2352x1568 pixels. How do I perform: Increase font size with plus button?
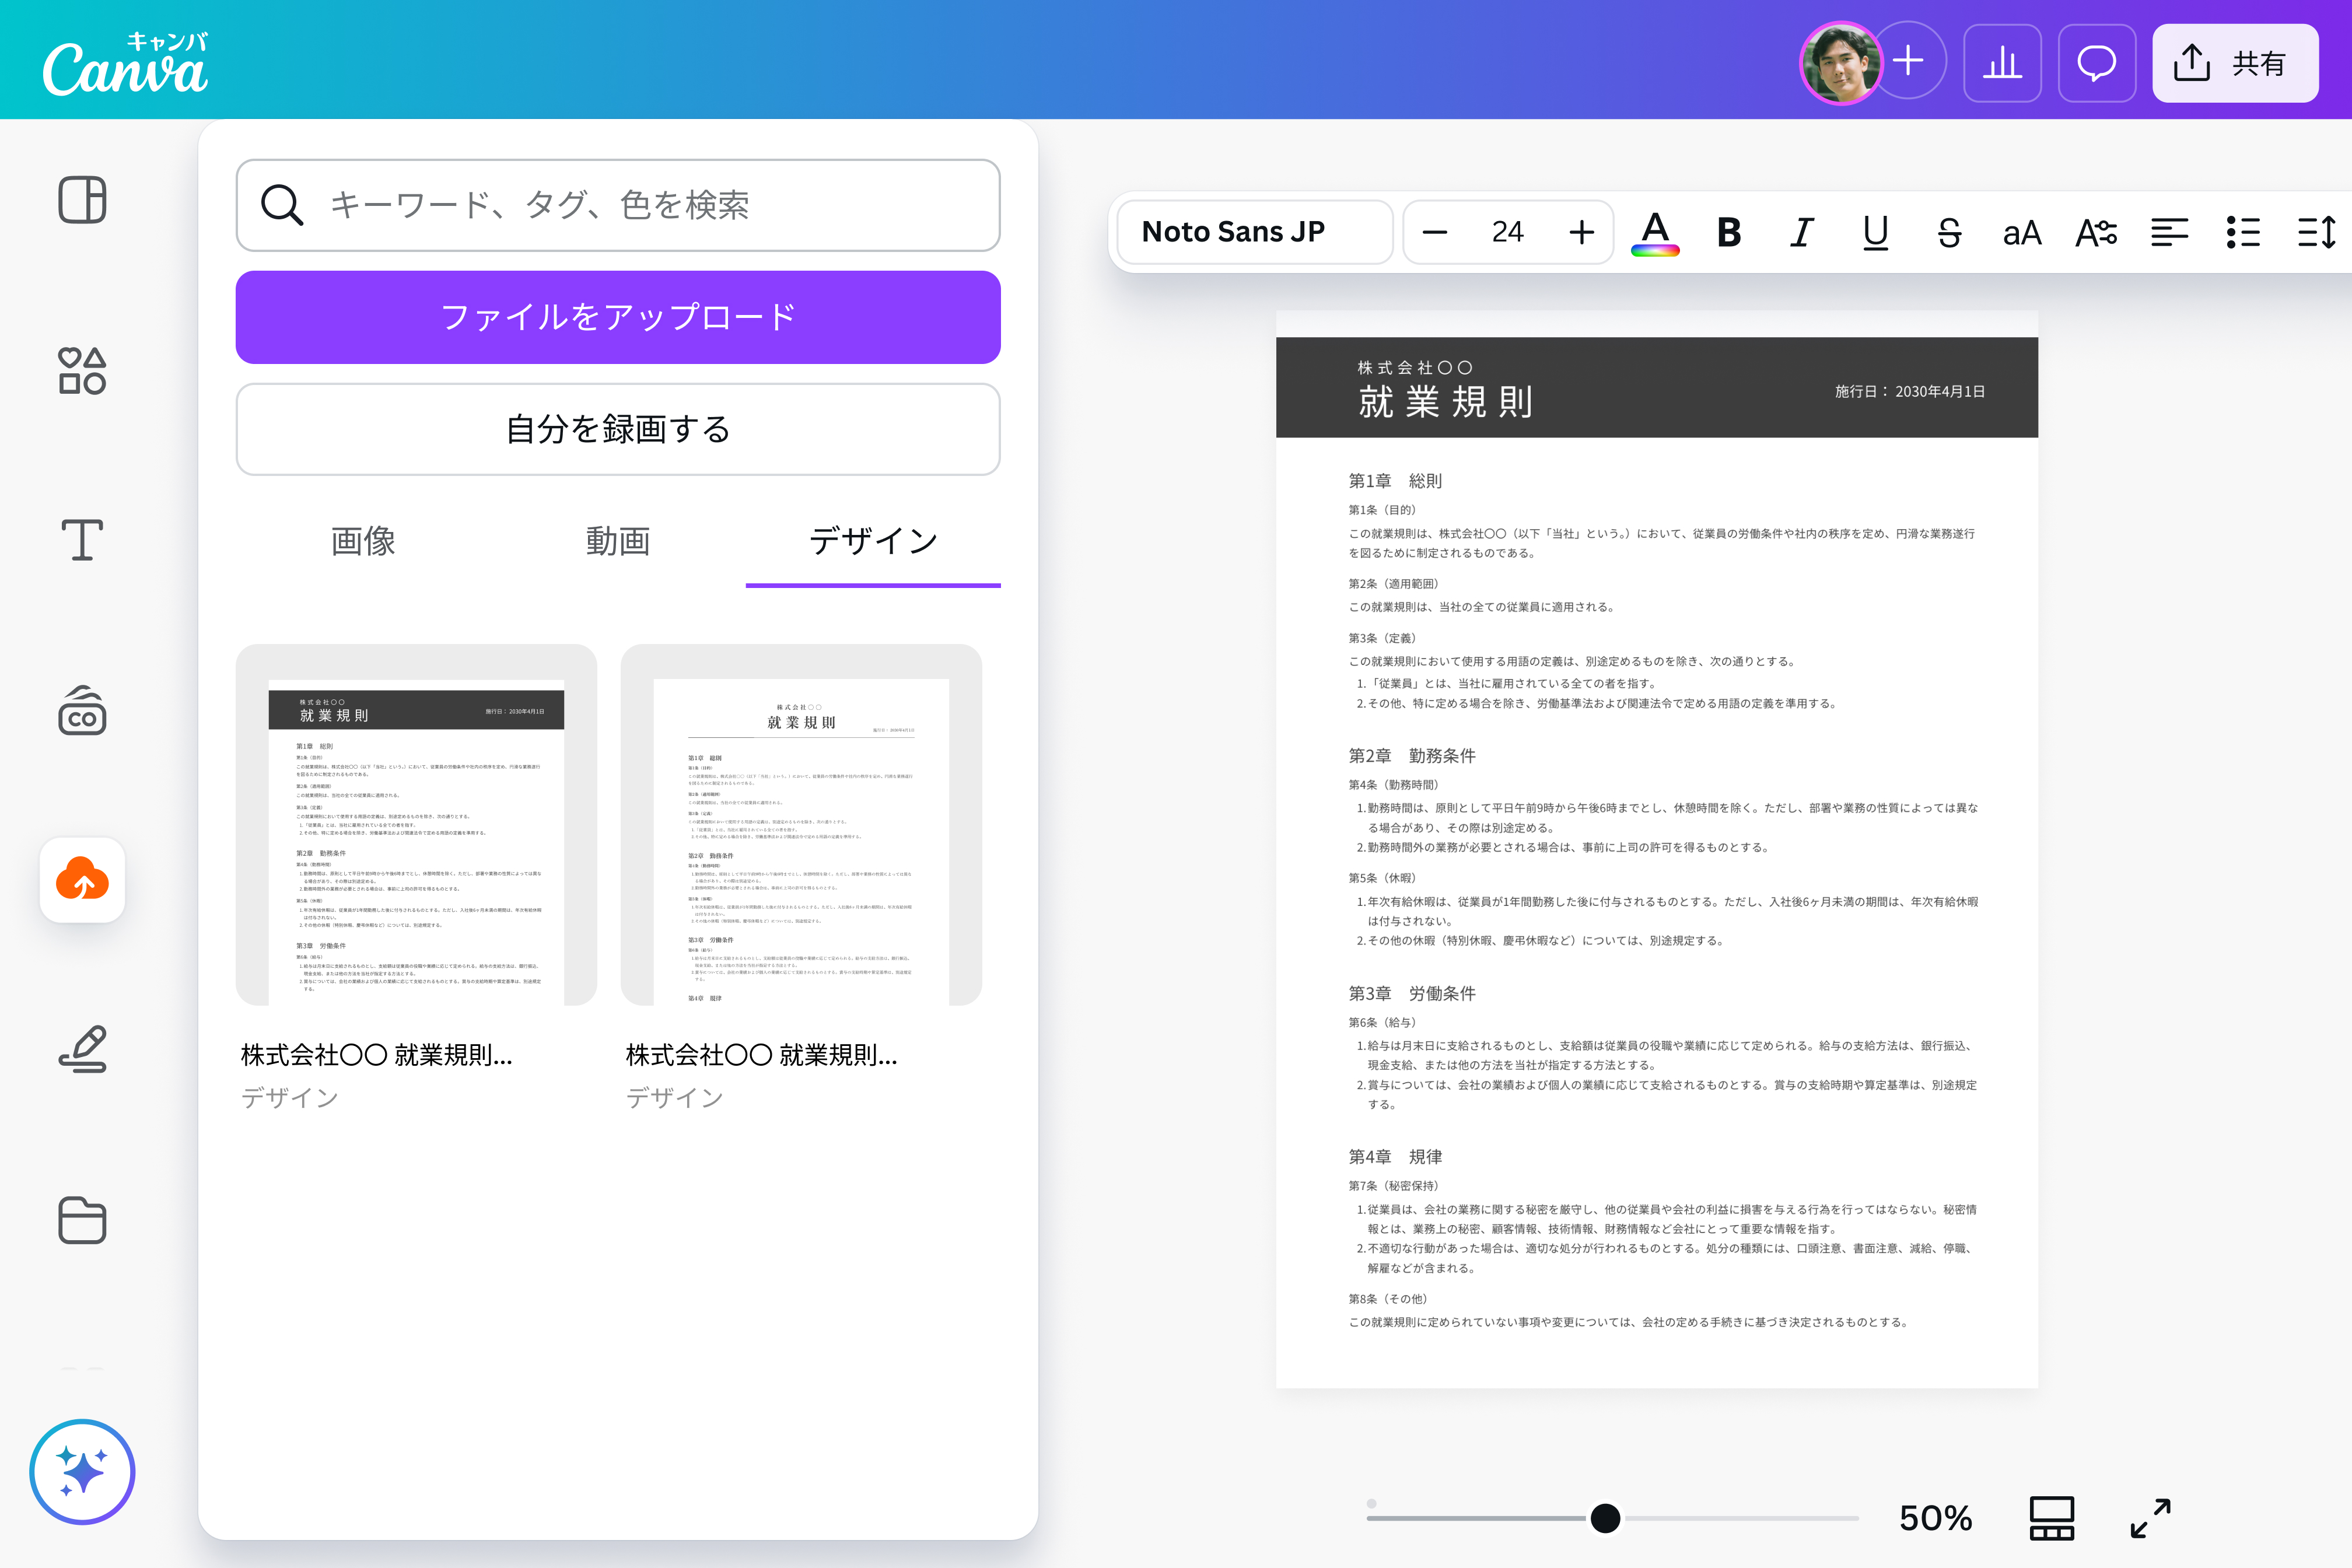[x=1582, y=233]
